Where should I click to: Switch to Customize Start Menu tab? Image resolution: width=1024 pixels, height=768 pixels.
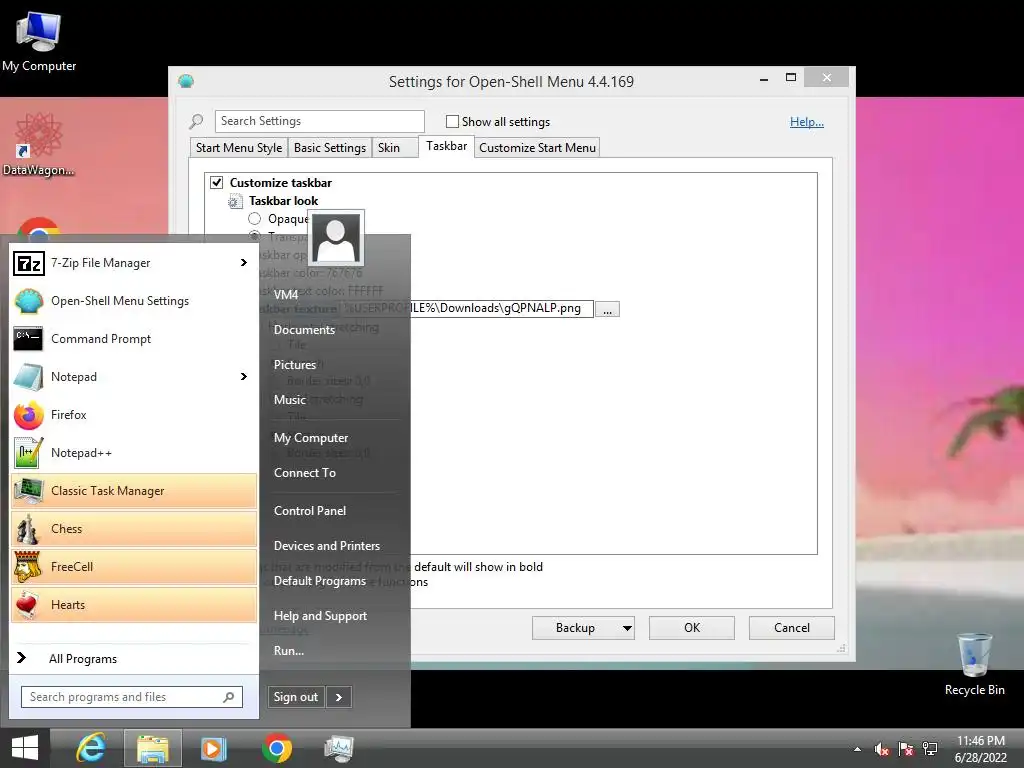pyautogui.click(x=537, y=148)
